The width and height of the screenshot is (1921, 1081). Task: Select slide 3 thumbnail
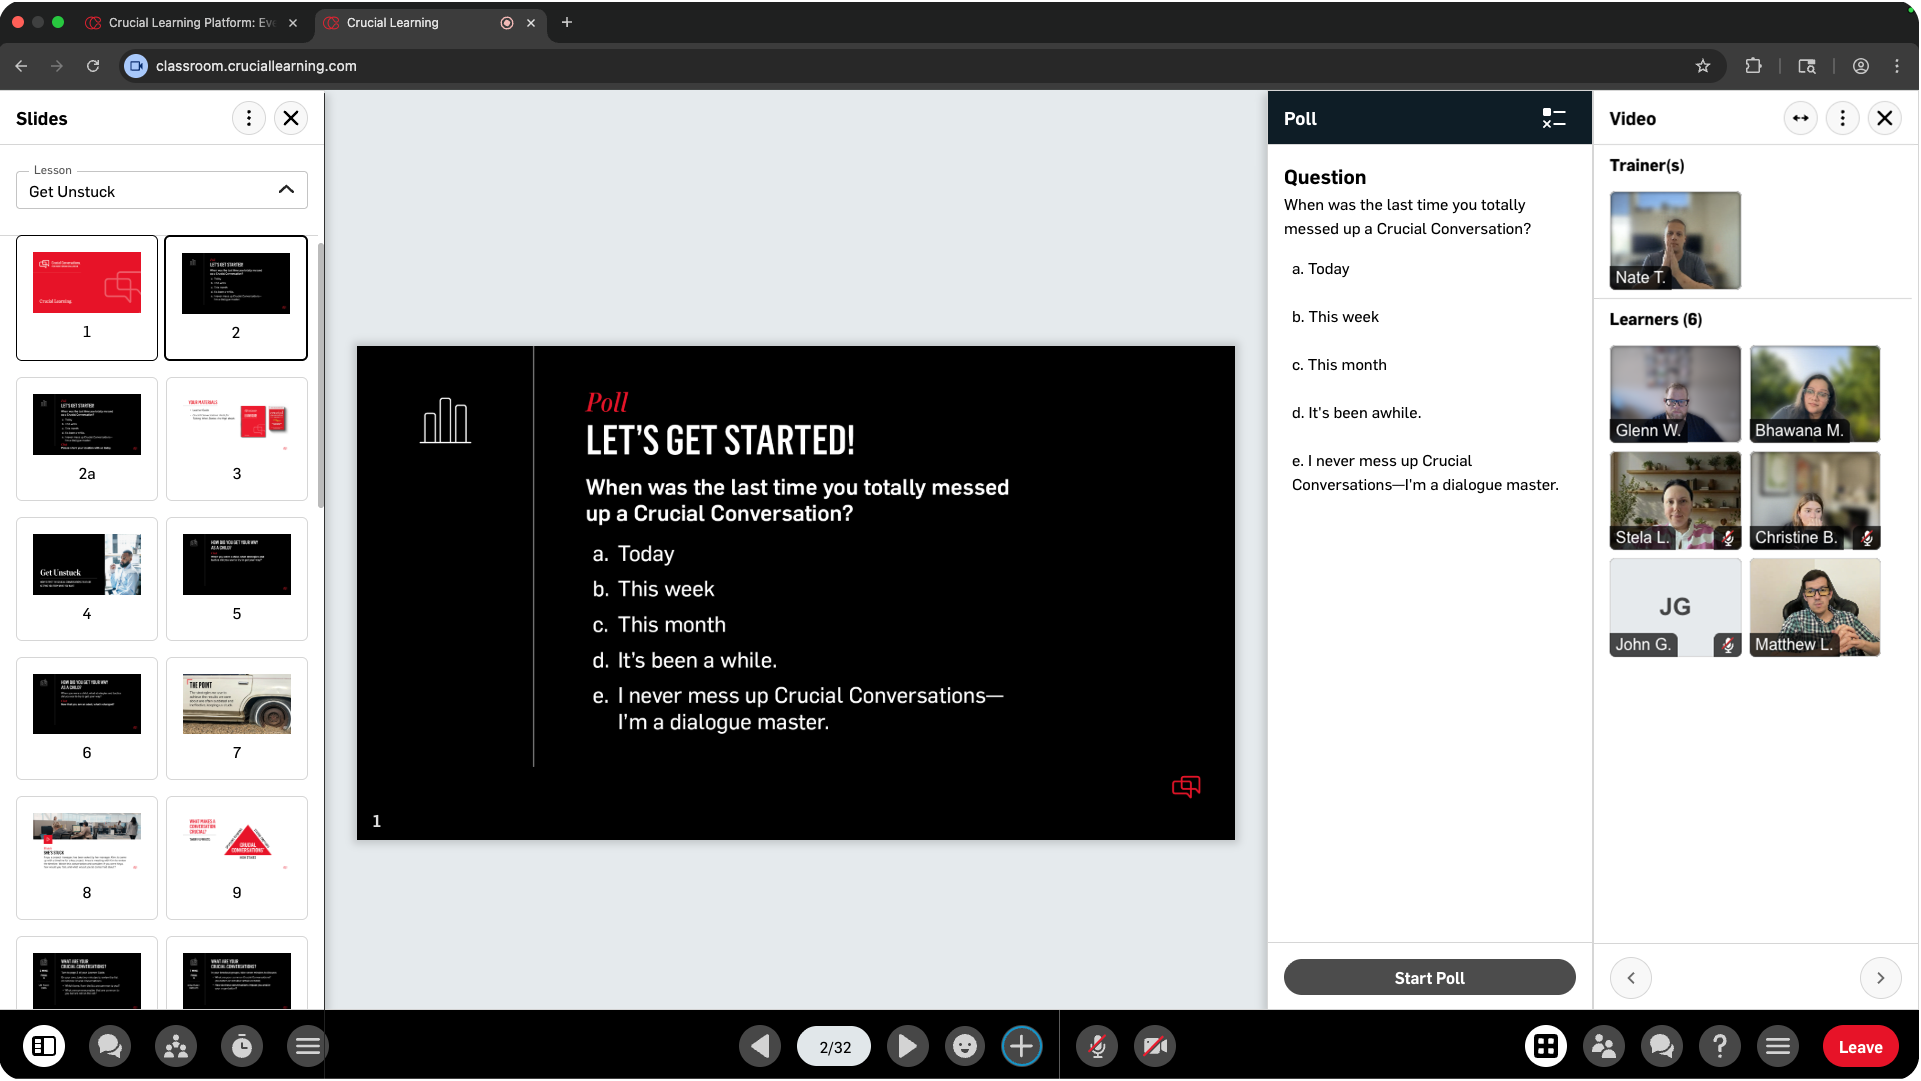(x=237, y=439)
